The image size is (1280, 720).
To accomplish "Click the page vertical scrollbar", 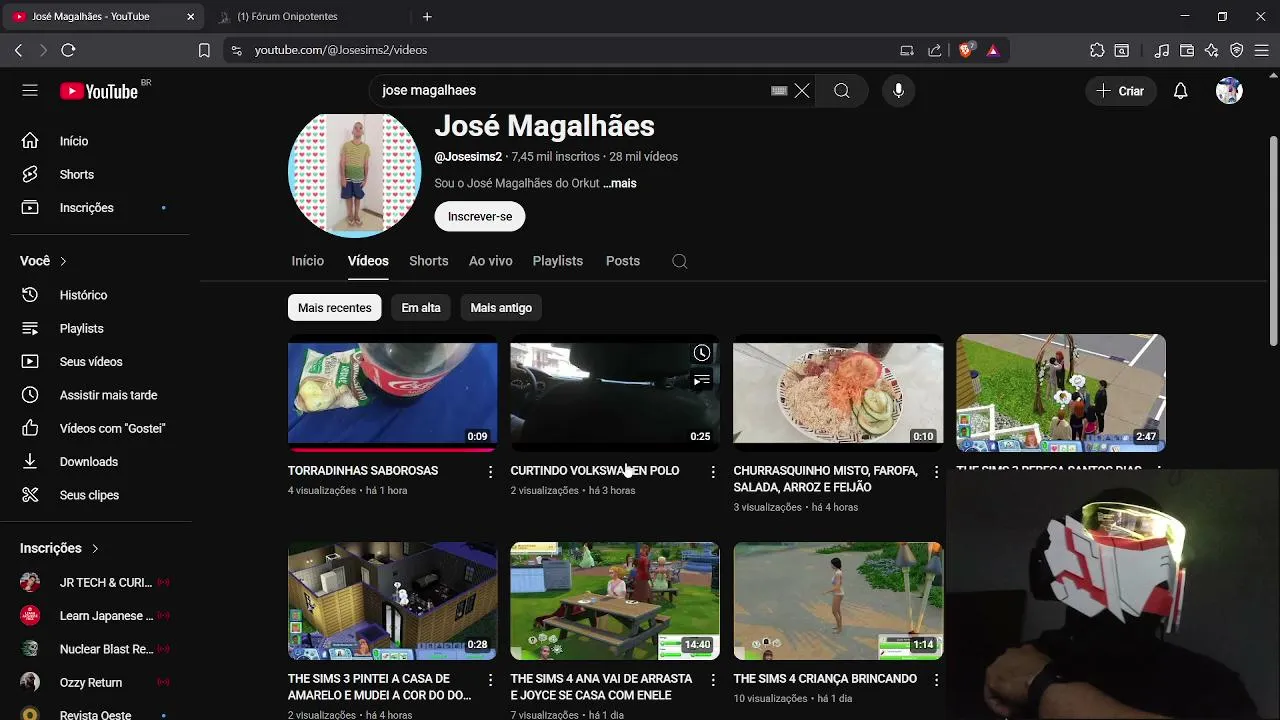I will coord(1273,240).
